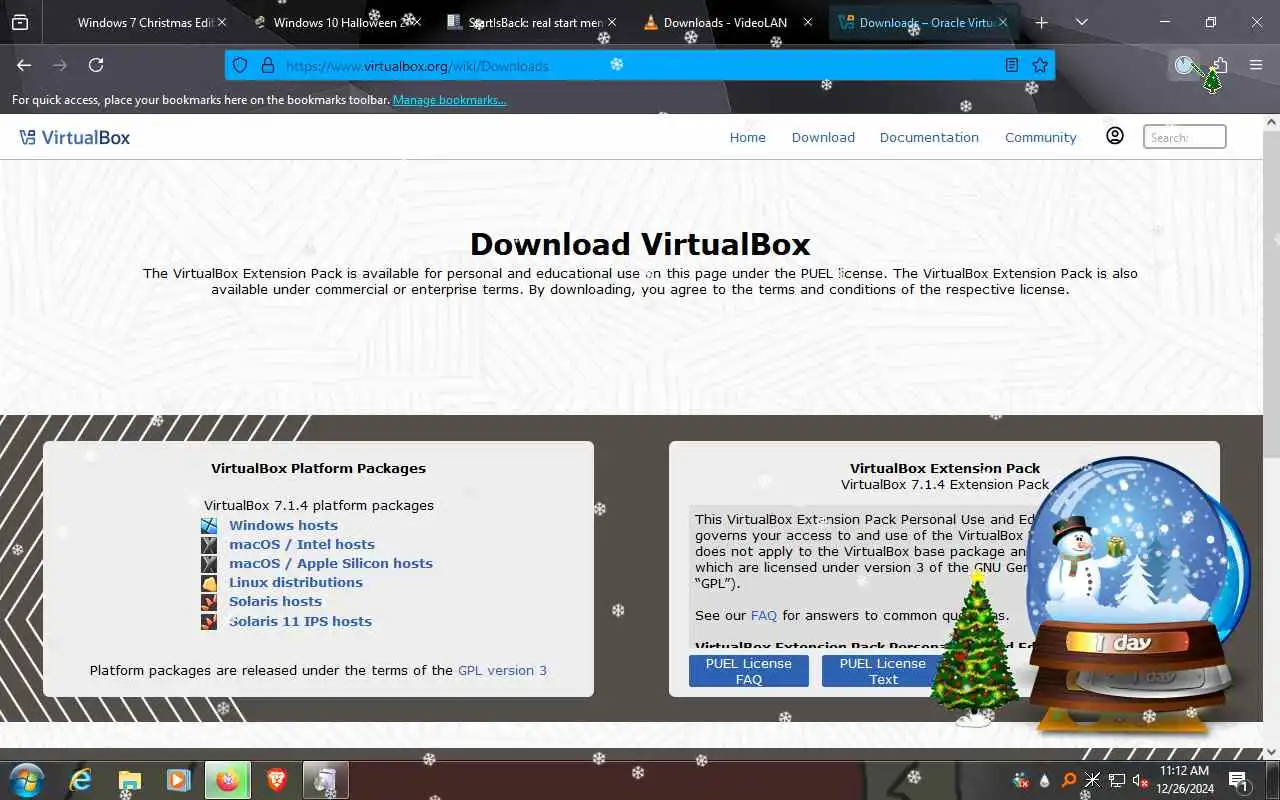Open Windows Media Player on taskbar

point(178,780)
